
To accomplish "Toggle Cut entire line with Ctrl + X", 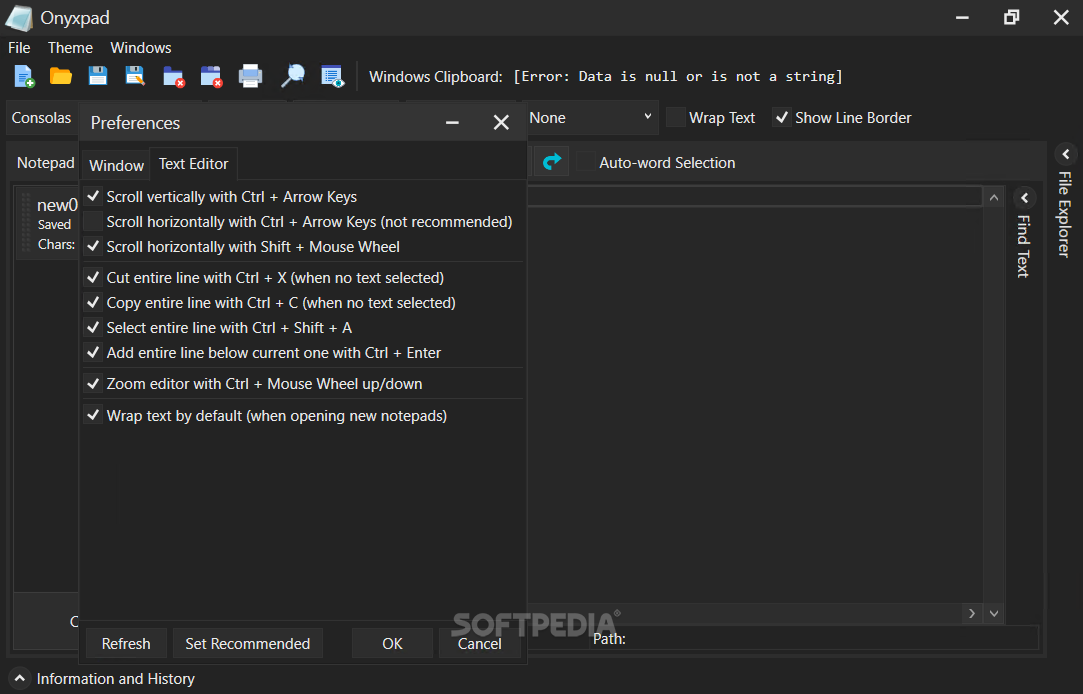I will pyautogui.click(x=93, y=277).
